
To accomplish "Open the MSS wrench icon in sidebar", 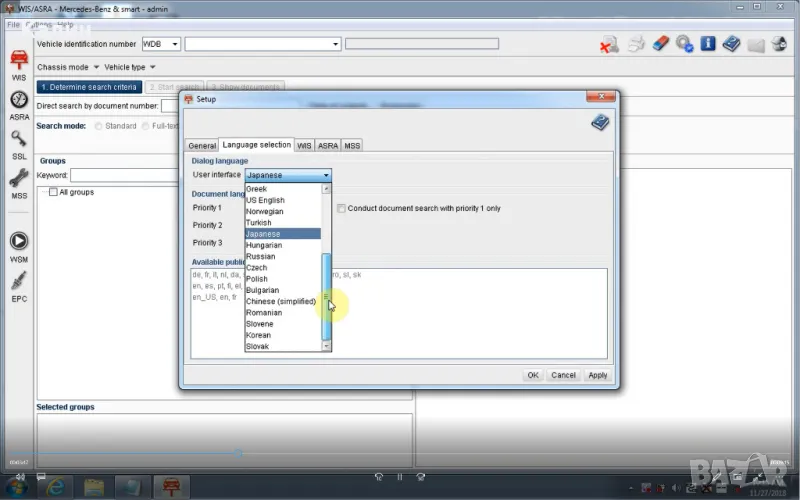I will (19, 180).
